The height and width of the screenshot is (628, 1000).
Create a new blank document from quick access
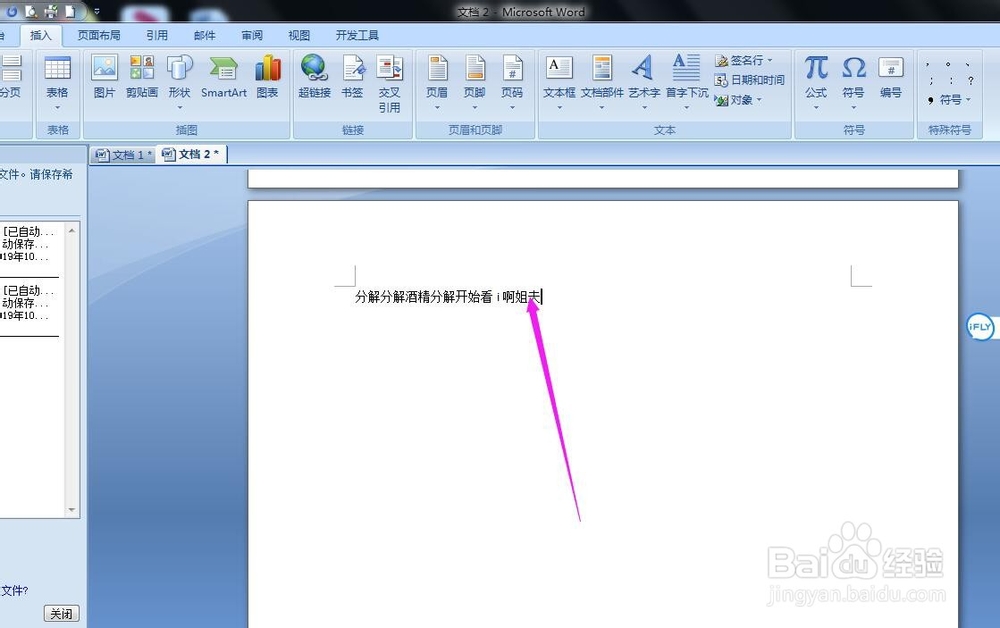click(71, 11)
